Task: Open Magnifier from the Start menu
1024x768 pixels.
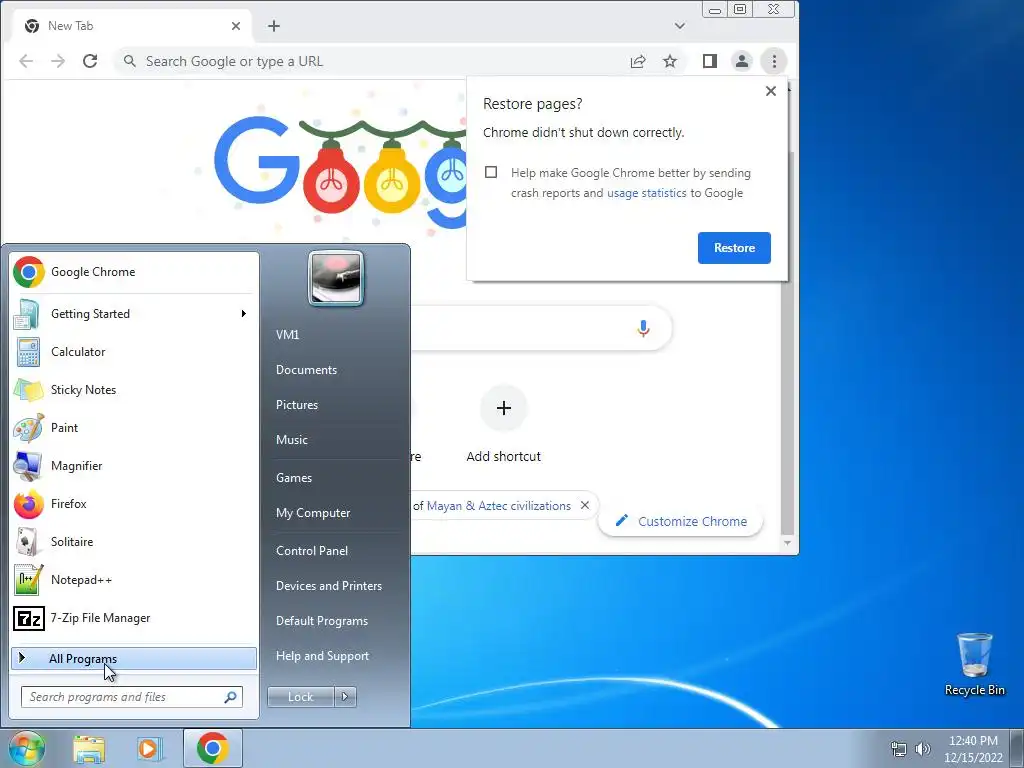Action: click(134, 466)
